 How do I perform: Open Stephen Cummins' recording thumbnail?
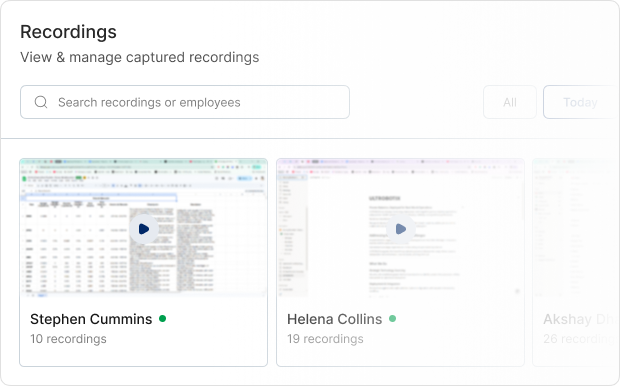[x=144, y=228]
